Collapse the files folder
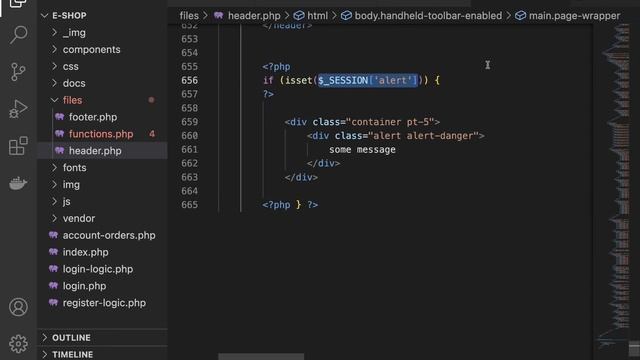640x360 pixels. click(x=54, y=100)
